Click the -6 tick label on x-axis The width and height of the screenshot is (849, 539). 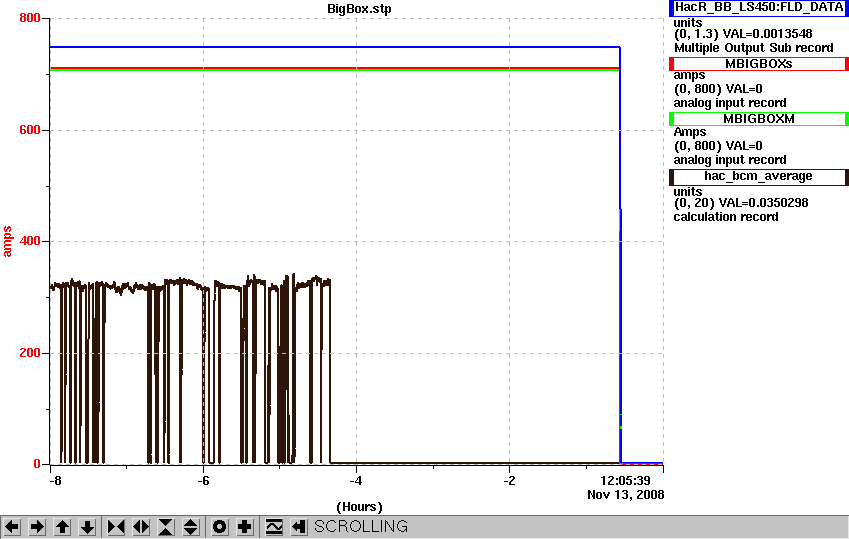point(203,481)
